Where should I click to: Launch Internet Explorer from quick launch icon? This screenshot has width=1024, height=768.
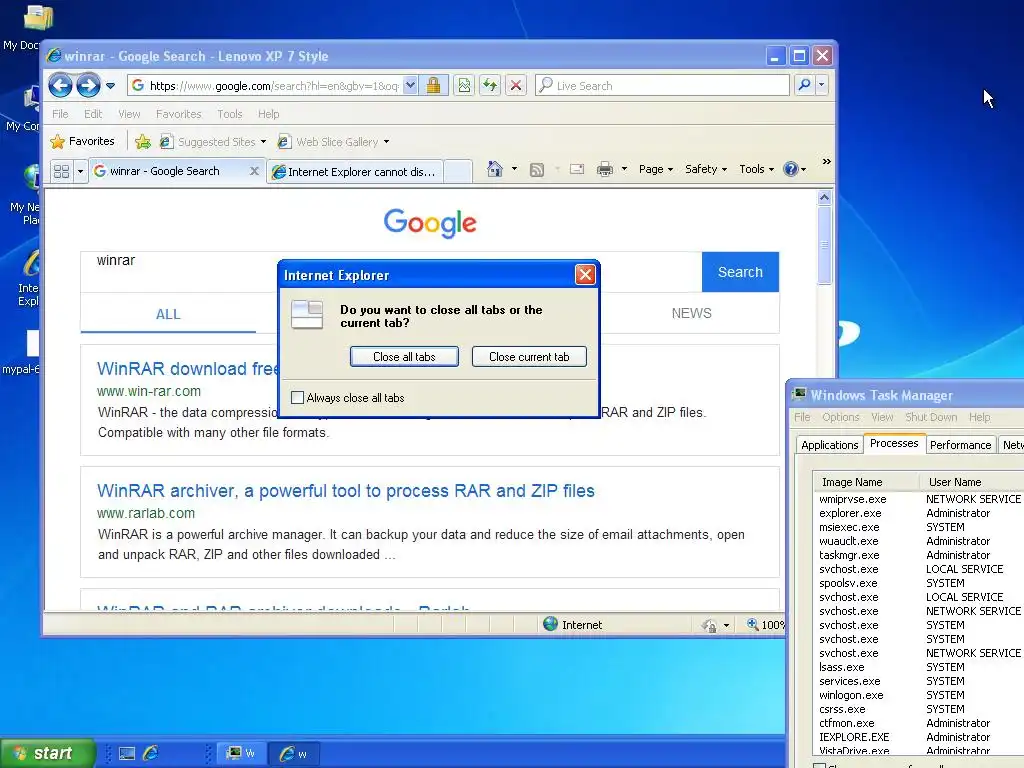(151, 753)
